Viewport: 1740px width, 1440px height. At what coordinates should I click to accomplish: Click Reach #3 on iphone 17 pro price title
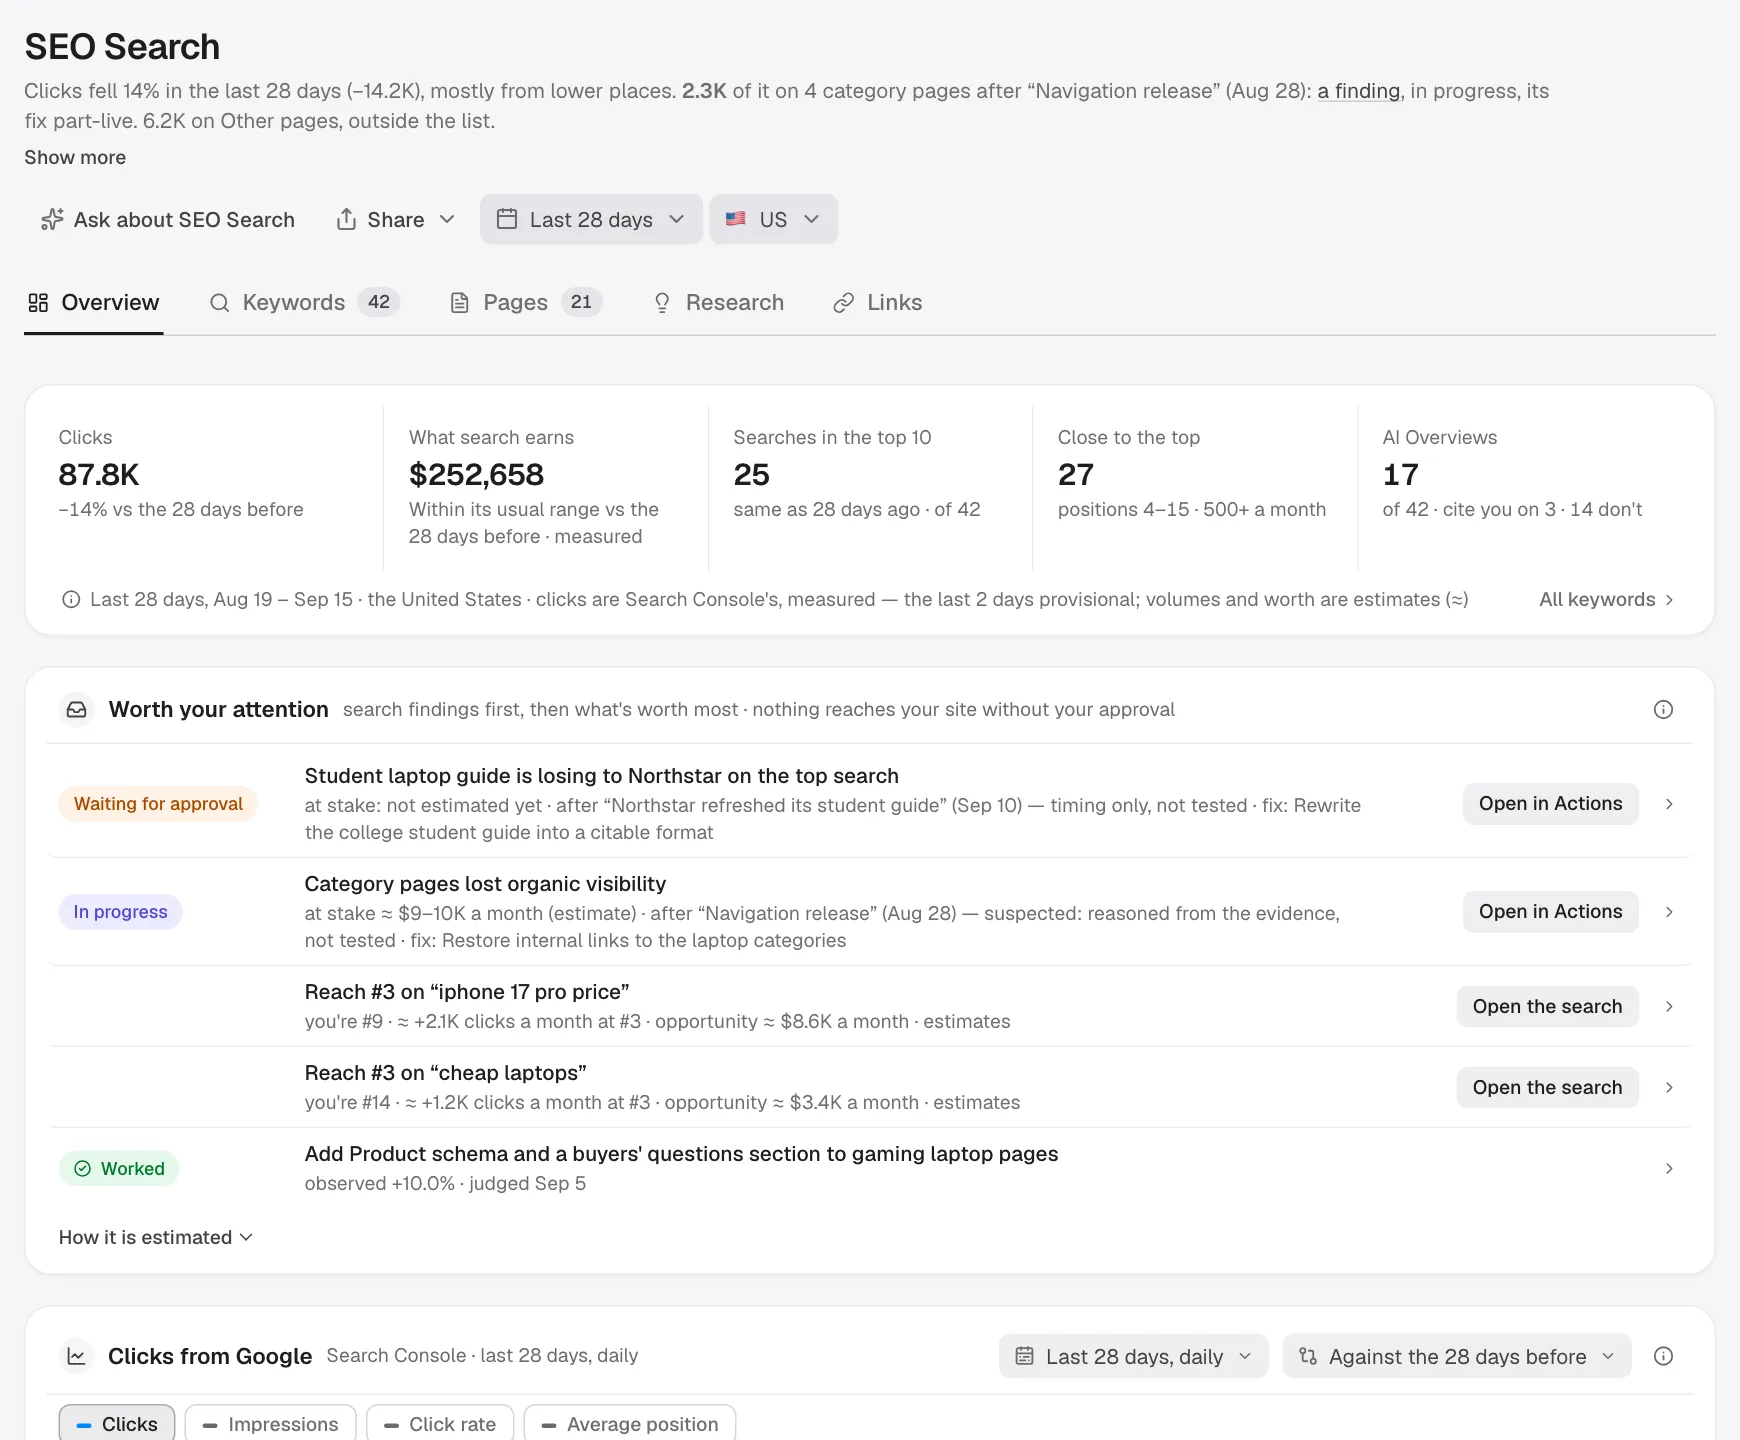pyautogui.click(x=466, y=992)
